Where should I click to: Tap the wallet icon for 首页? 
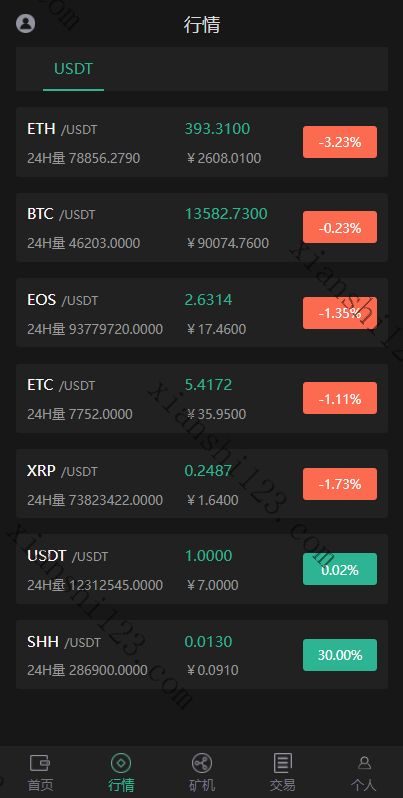pos(40,763)
